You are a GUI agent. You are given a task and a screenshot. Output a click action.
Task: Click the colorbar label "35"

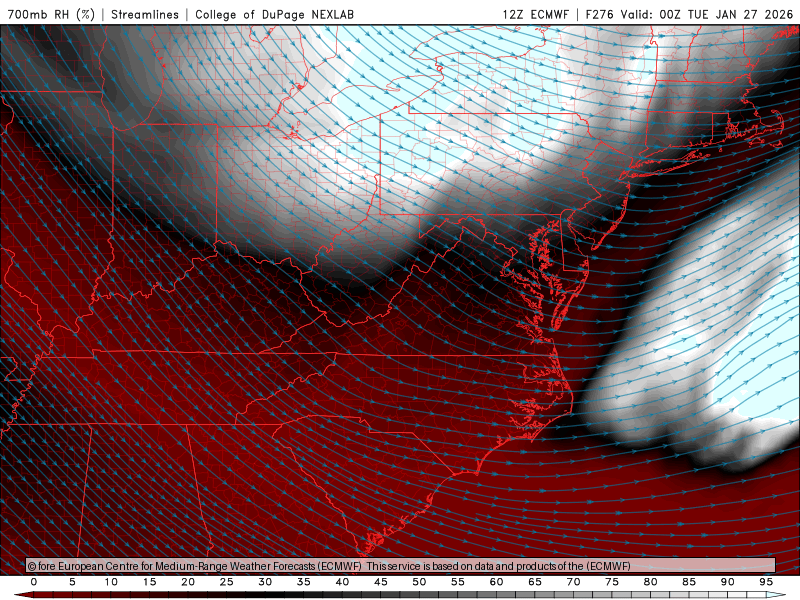pos(304,582)
